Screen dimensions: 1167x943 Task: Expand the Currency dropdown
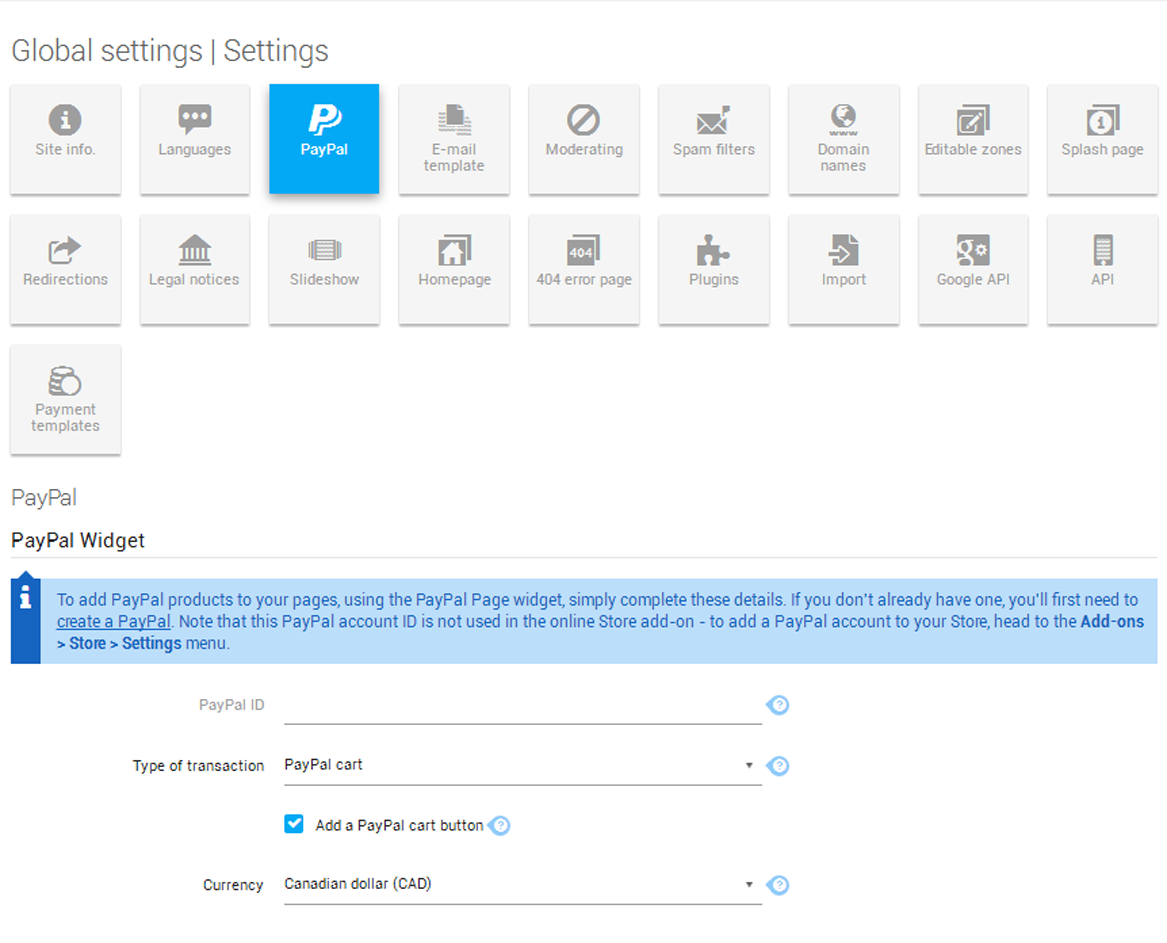click(522, 885)
